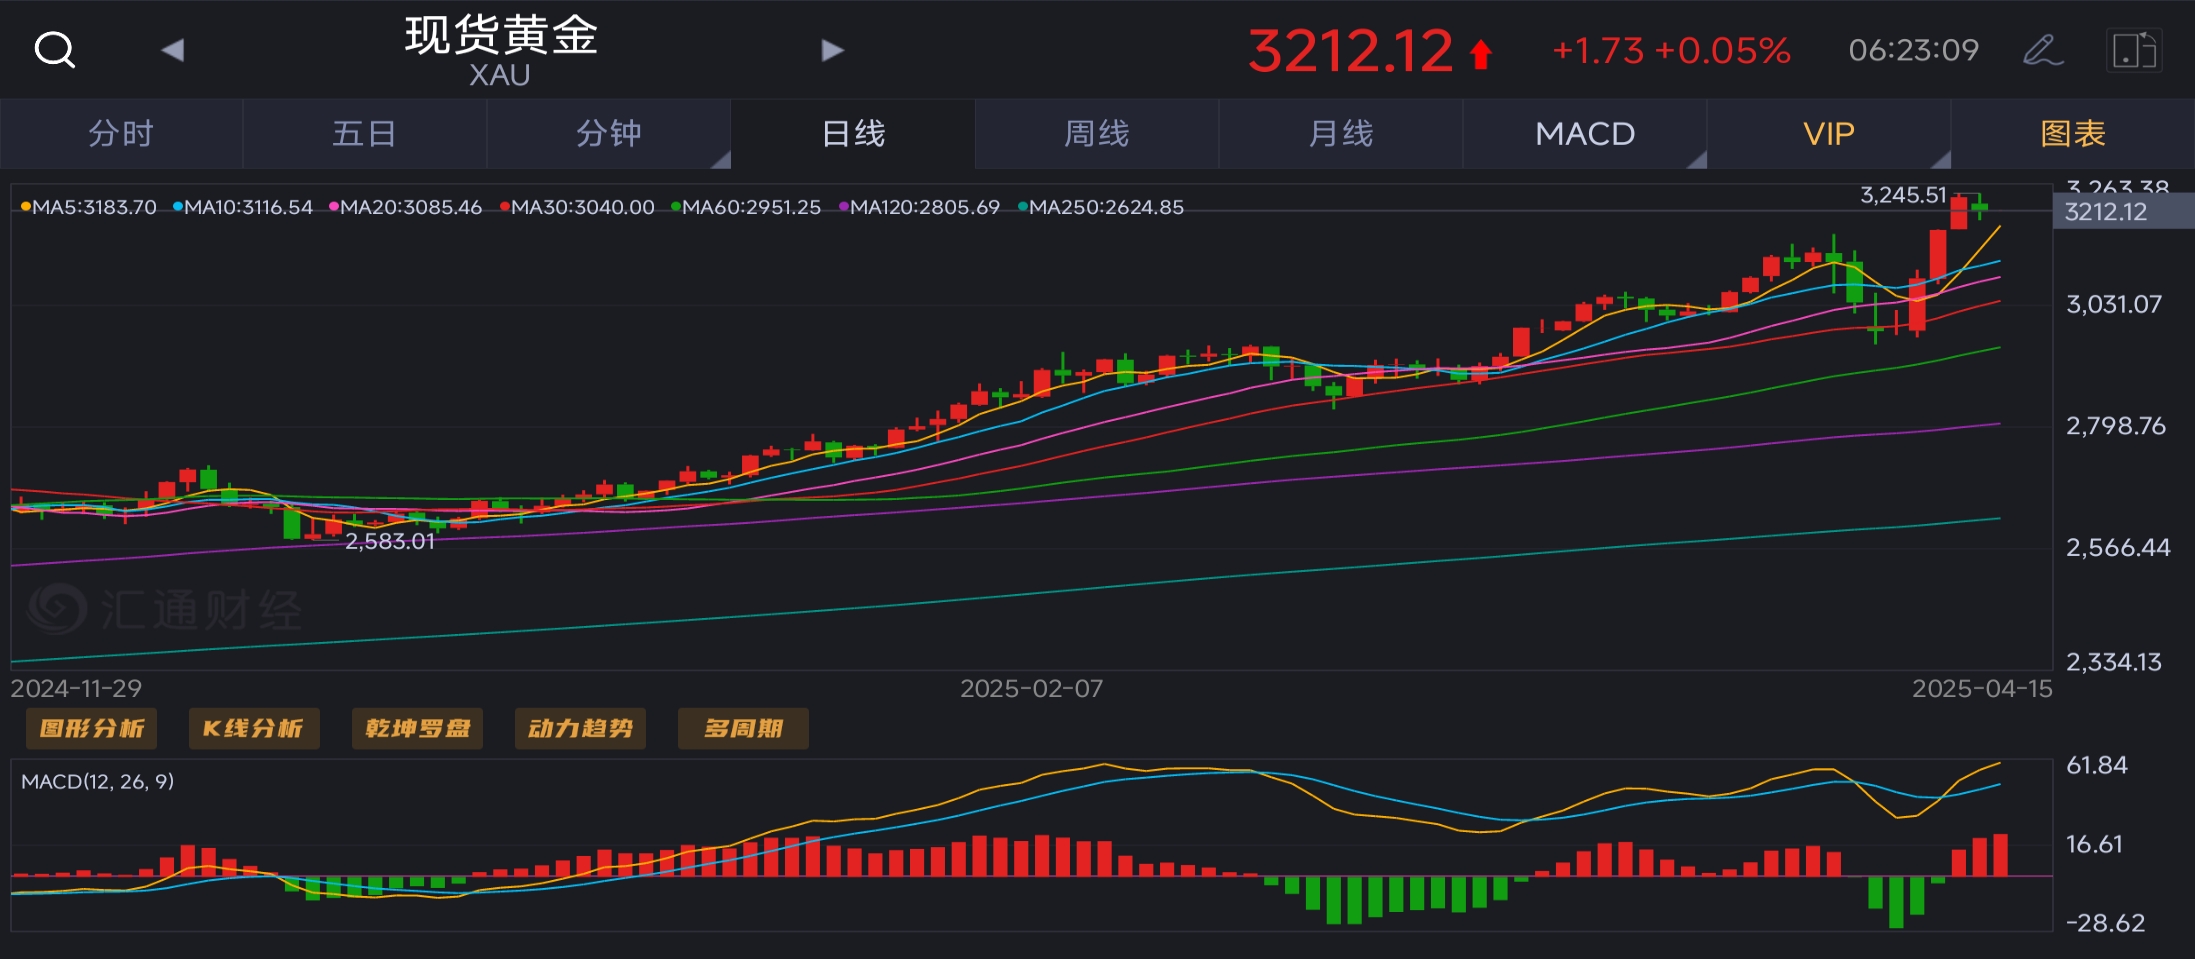The width and height of the screenshot is (2195, 959).
Task: Switch to the 分时 tab
Action: [x=121, y=133]
